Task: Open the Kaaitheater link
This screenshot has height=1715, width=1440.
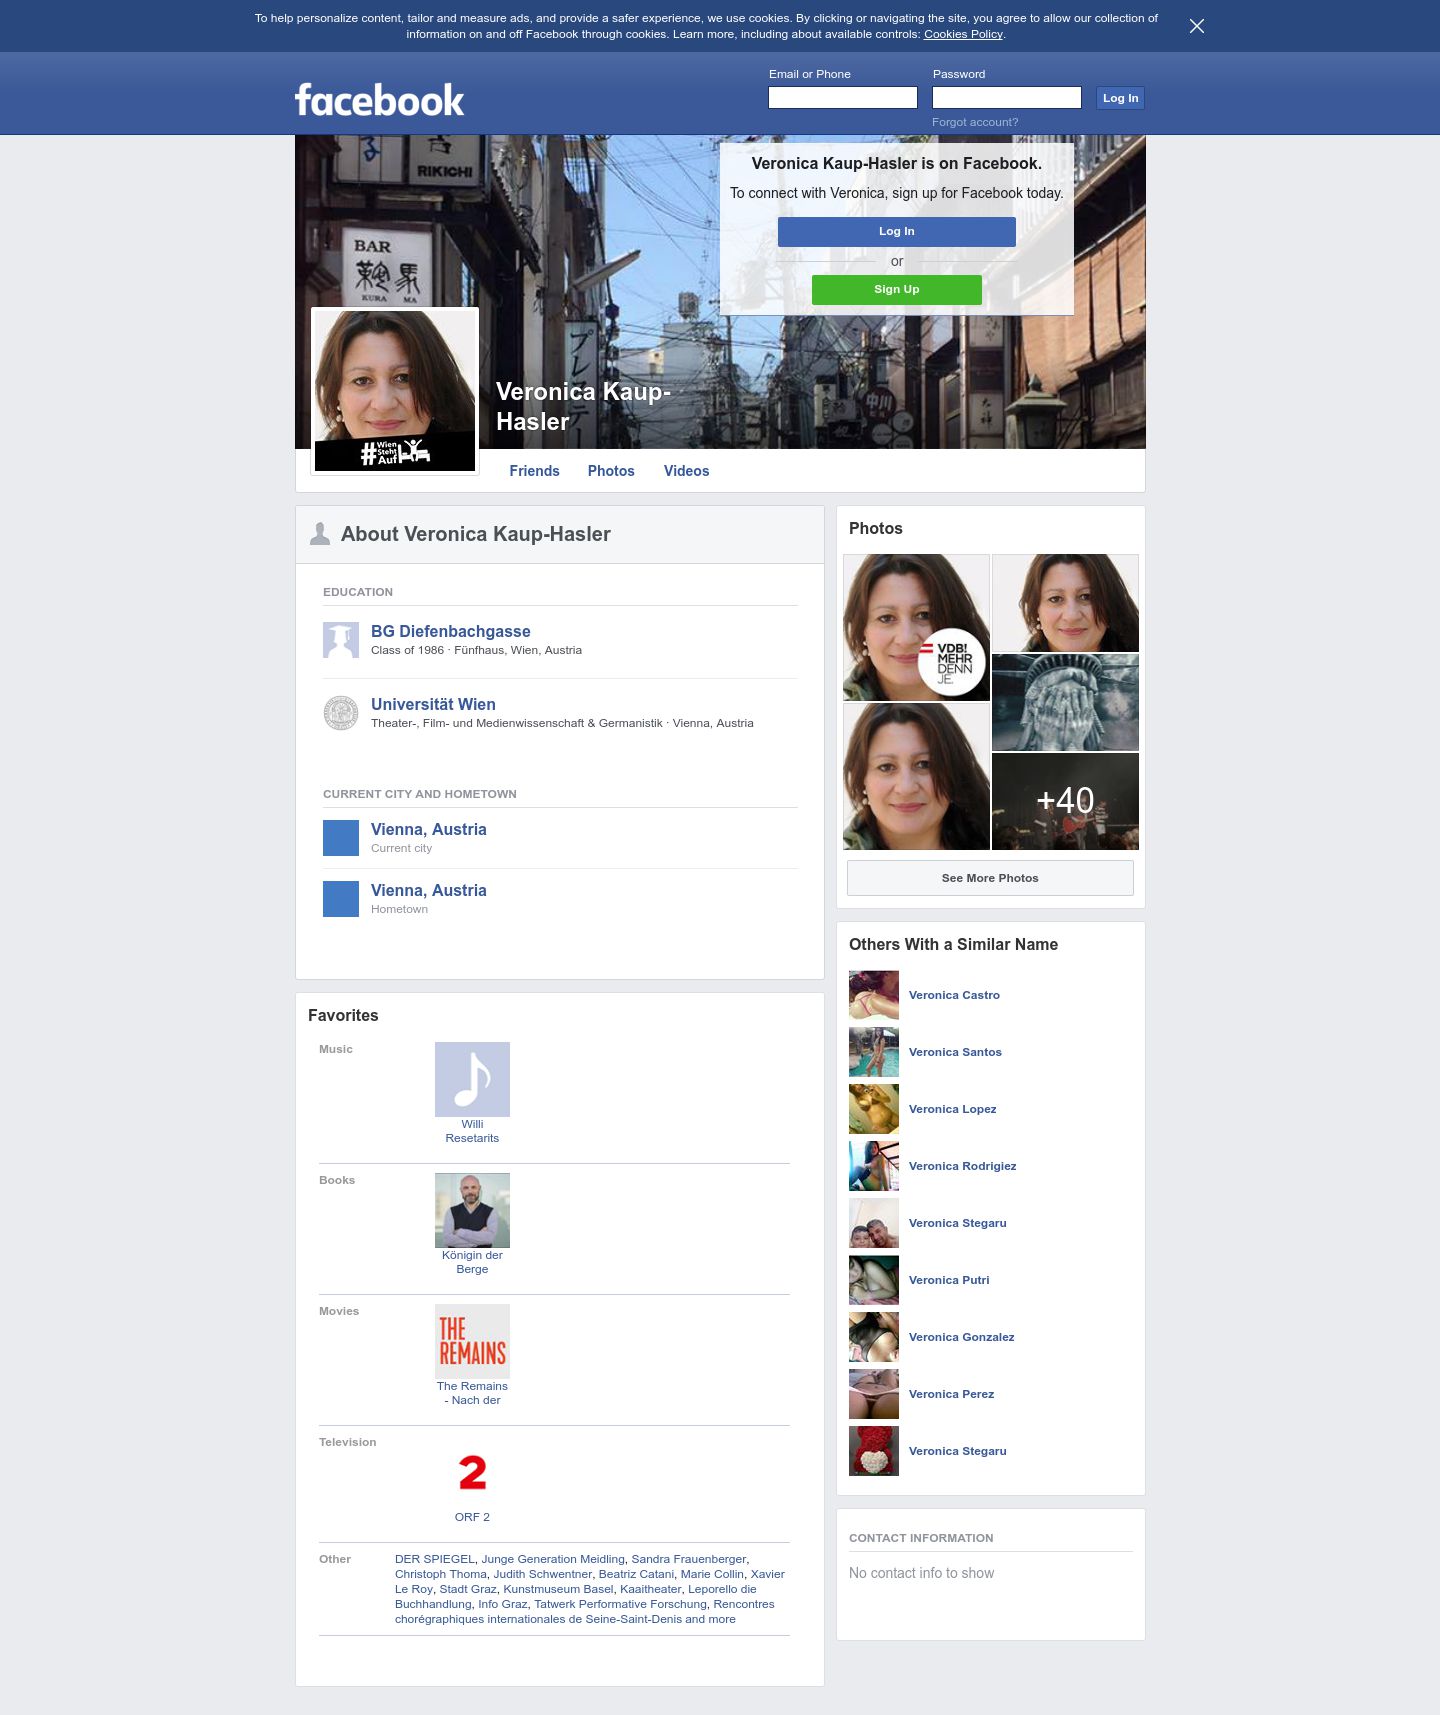Action: (x=651, y=1589)
